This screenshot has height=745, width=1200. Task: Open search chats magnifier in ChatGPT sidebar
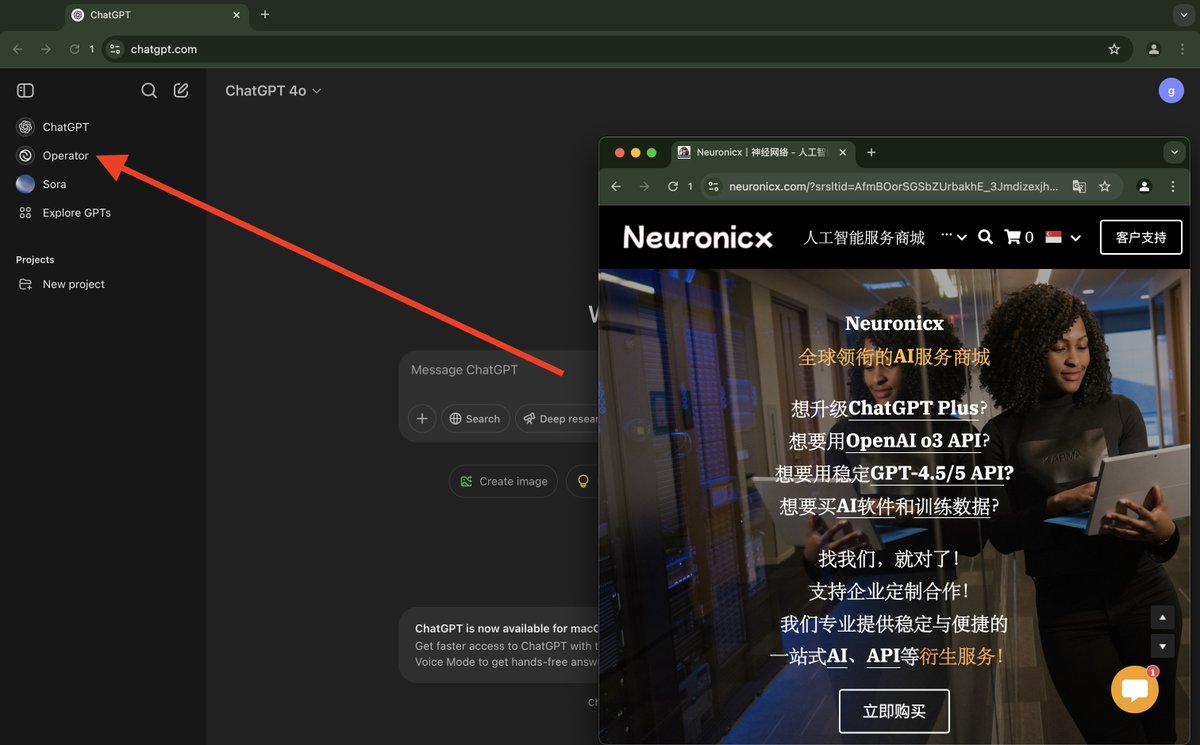[149, 91]
